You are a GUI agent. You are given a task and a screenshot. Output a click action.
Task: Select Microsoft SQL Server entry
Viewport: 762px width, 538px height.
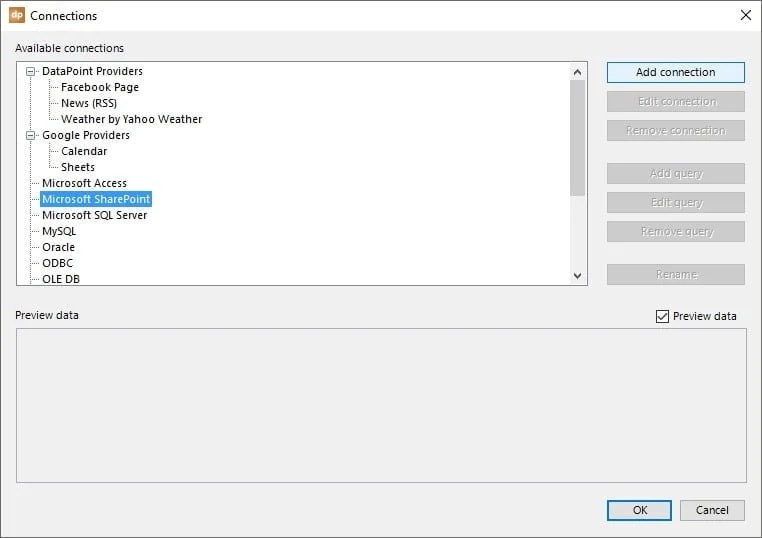(x=95, y=215)
